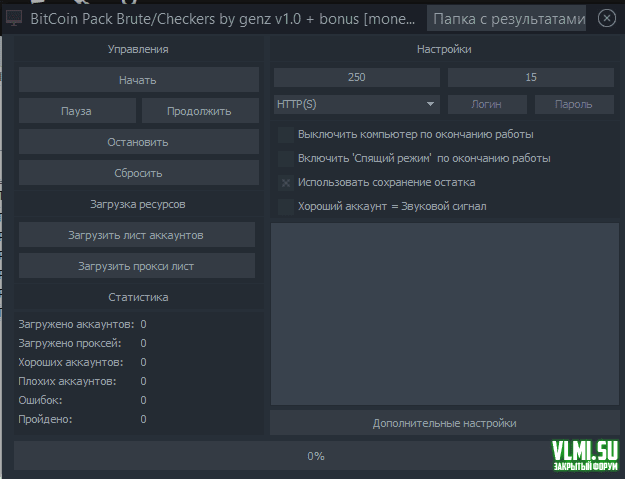The width and height of the screenshot is (625, 479).
Task: Click the 0% progress bar
Action: (315, 456)
